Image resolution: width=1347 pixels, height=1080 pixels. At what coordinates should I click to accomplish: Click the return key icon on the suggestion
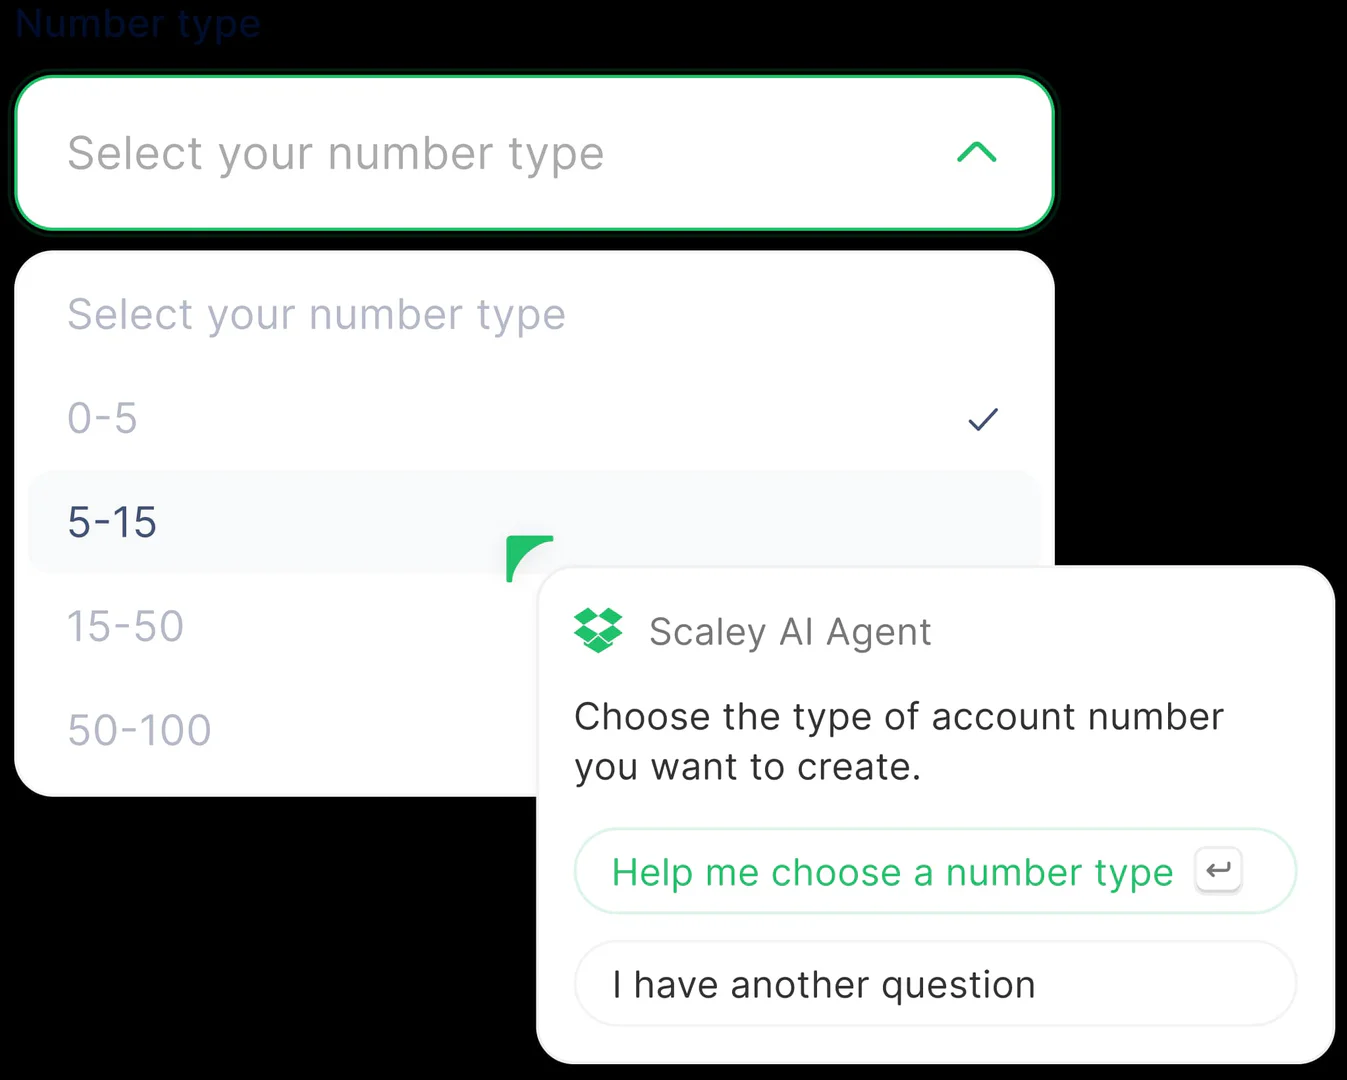(x=1217, y=871)
